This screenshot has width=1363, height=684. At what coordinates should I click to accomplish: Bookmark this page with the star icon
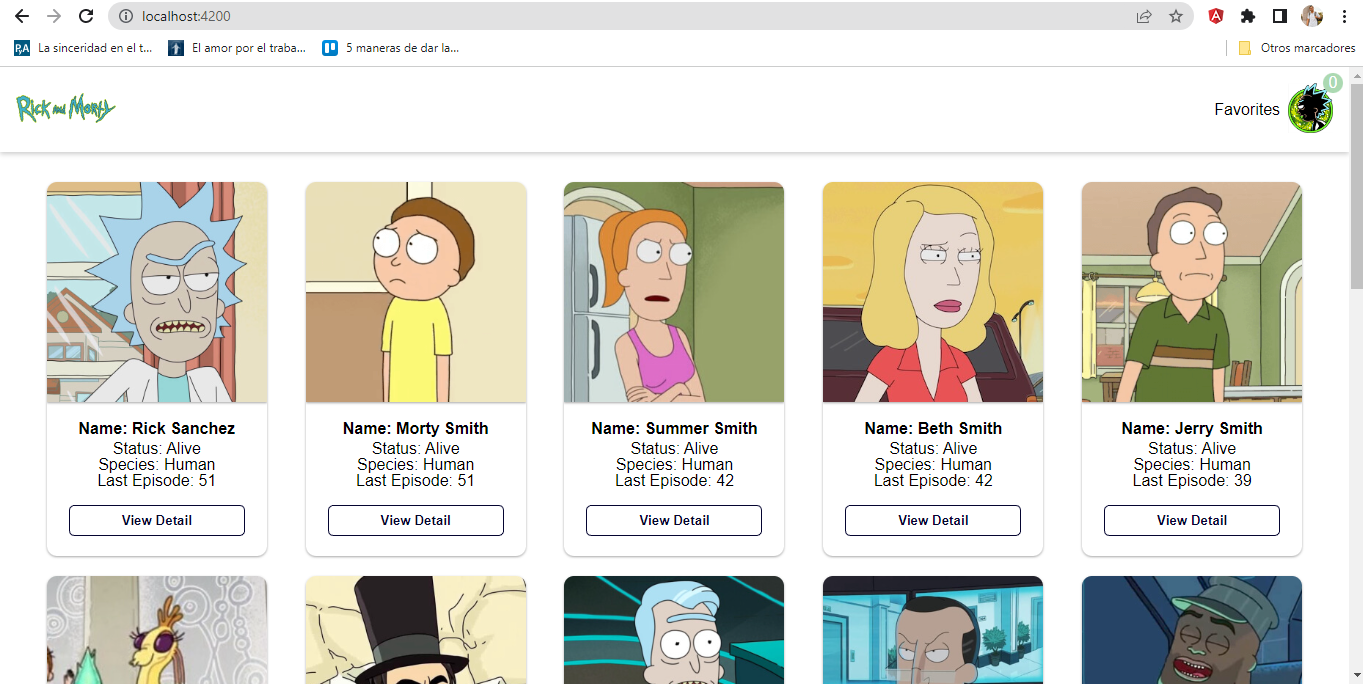(1178, 16)
